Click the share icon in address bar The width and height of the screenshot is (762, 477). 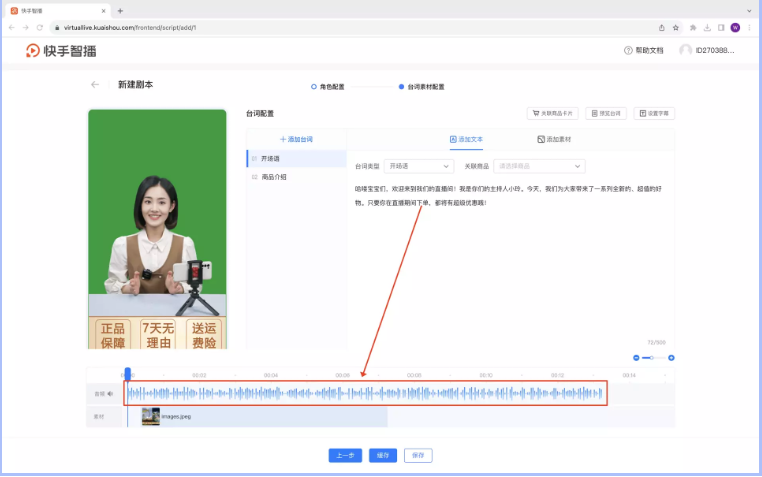(x=661, y=28)
